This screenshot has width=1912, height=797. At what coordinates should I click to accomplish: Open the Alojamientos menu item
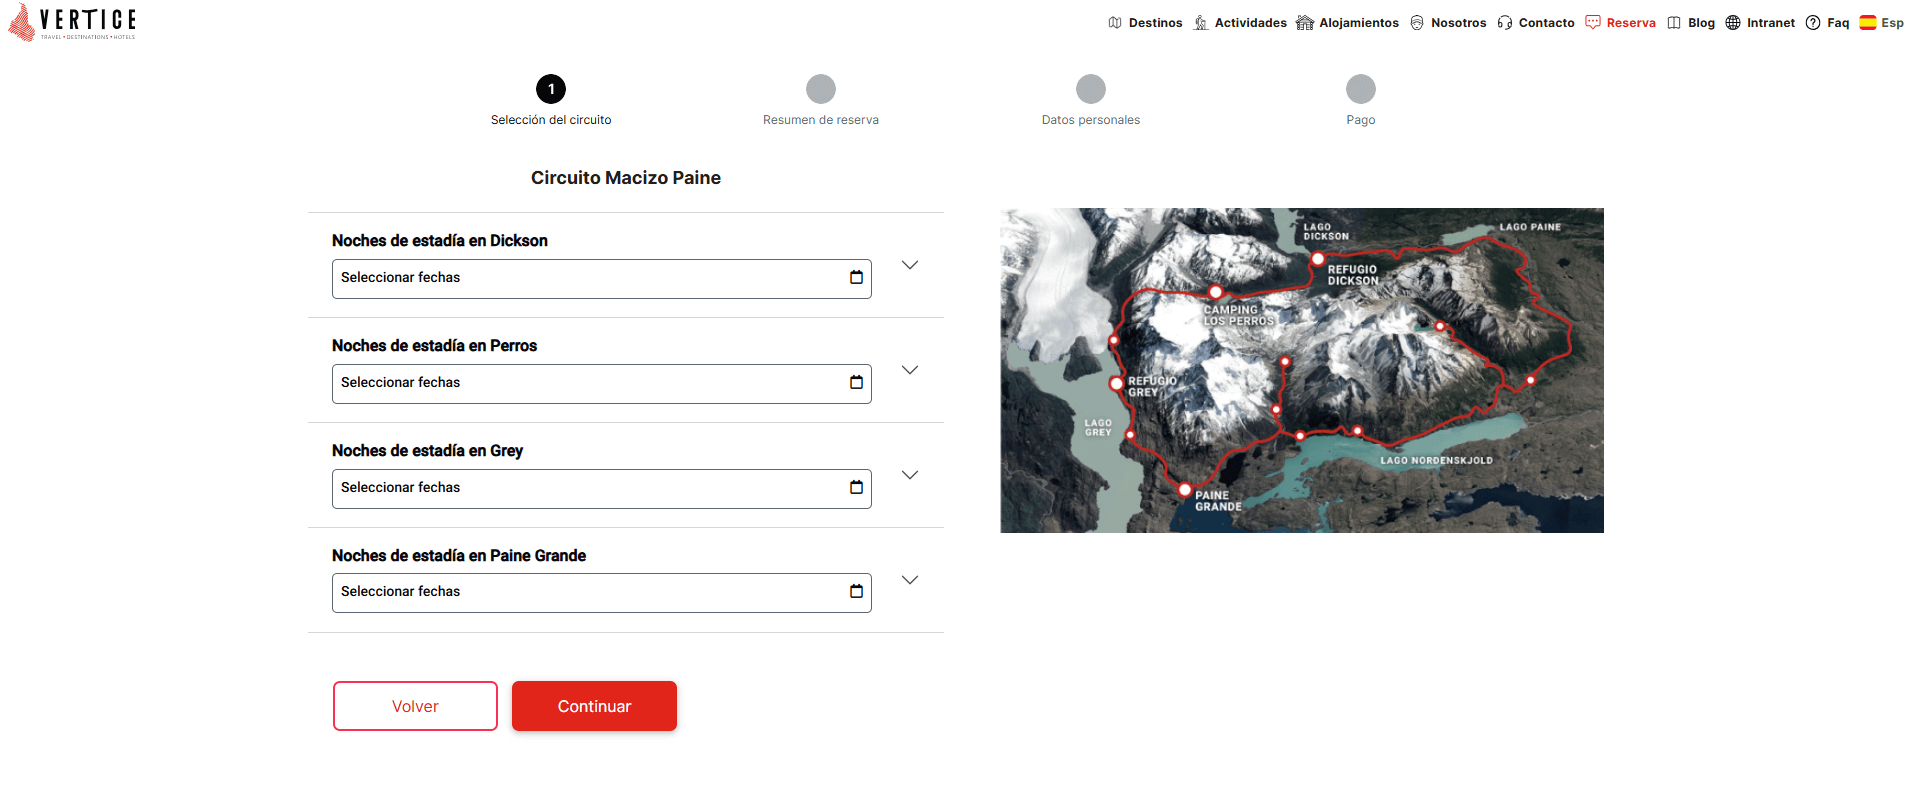pyautogui.click(x=1347, y=23)
